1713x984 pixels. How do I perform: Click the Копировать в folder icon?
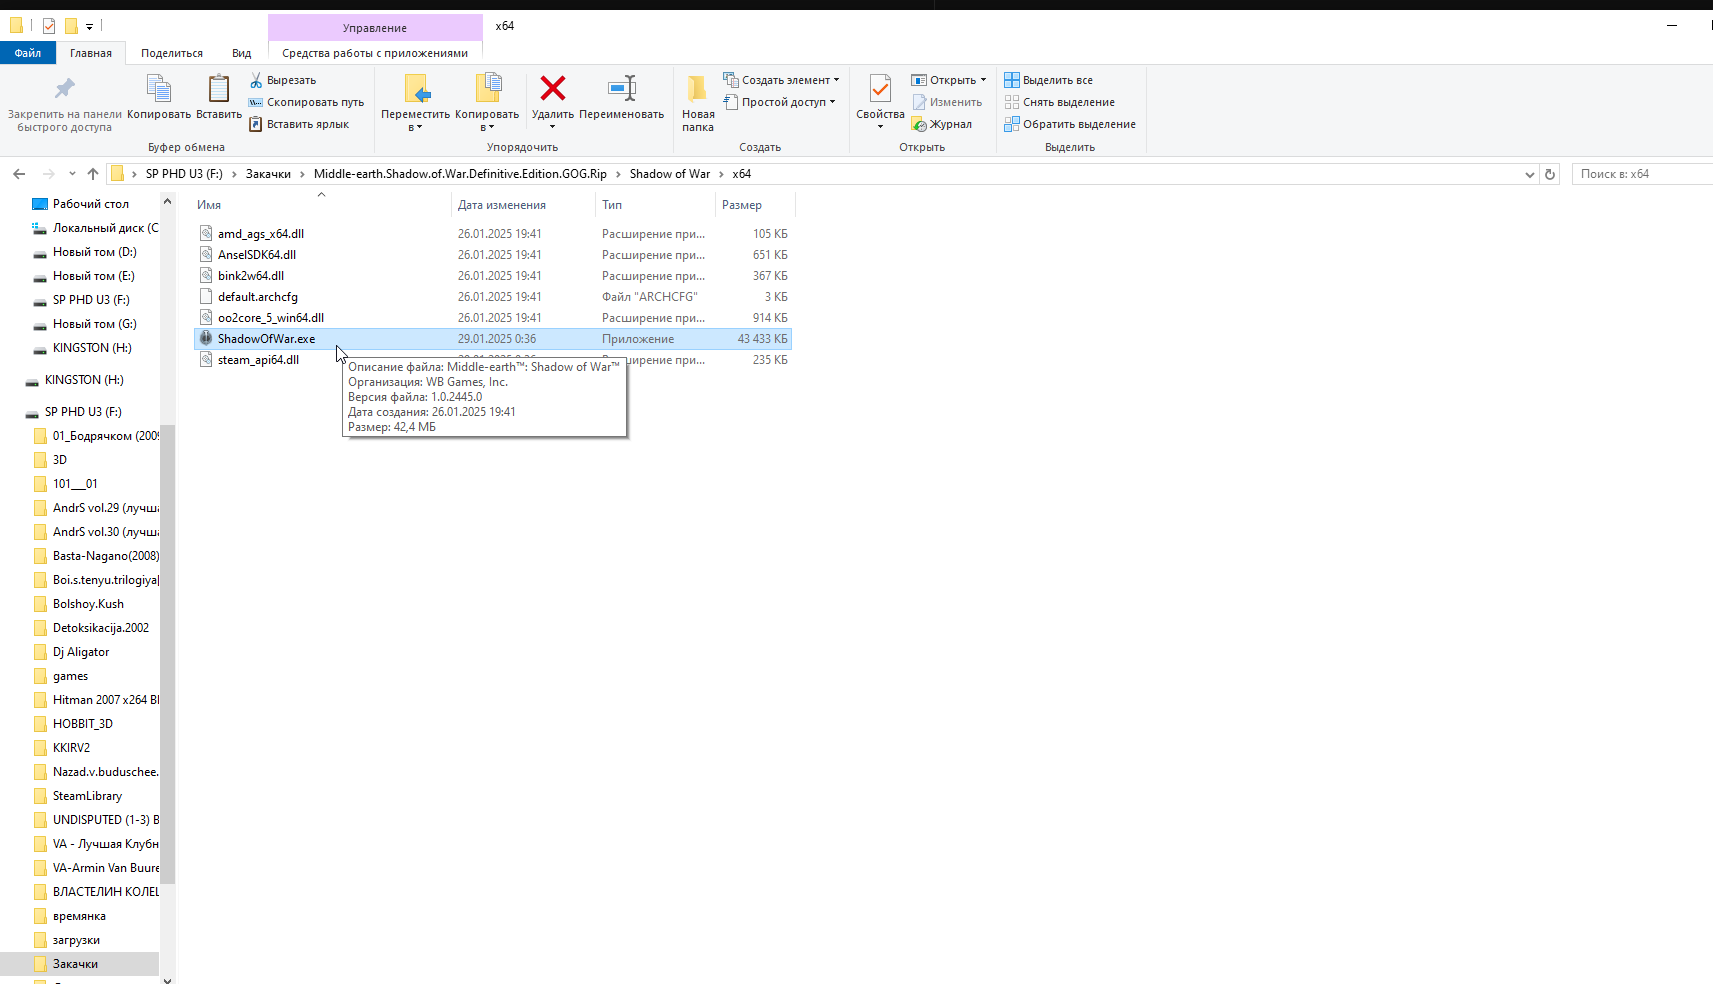[487, 89]
